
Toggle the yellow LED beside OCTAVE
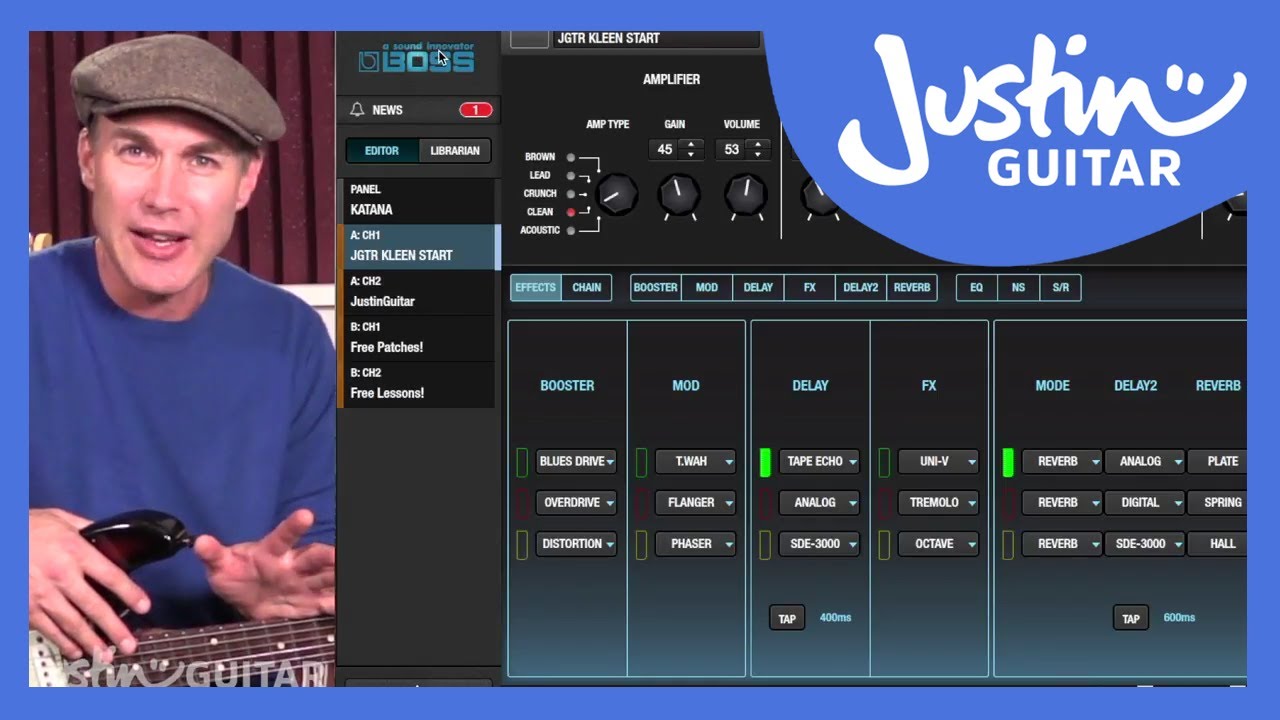(884, 544)
